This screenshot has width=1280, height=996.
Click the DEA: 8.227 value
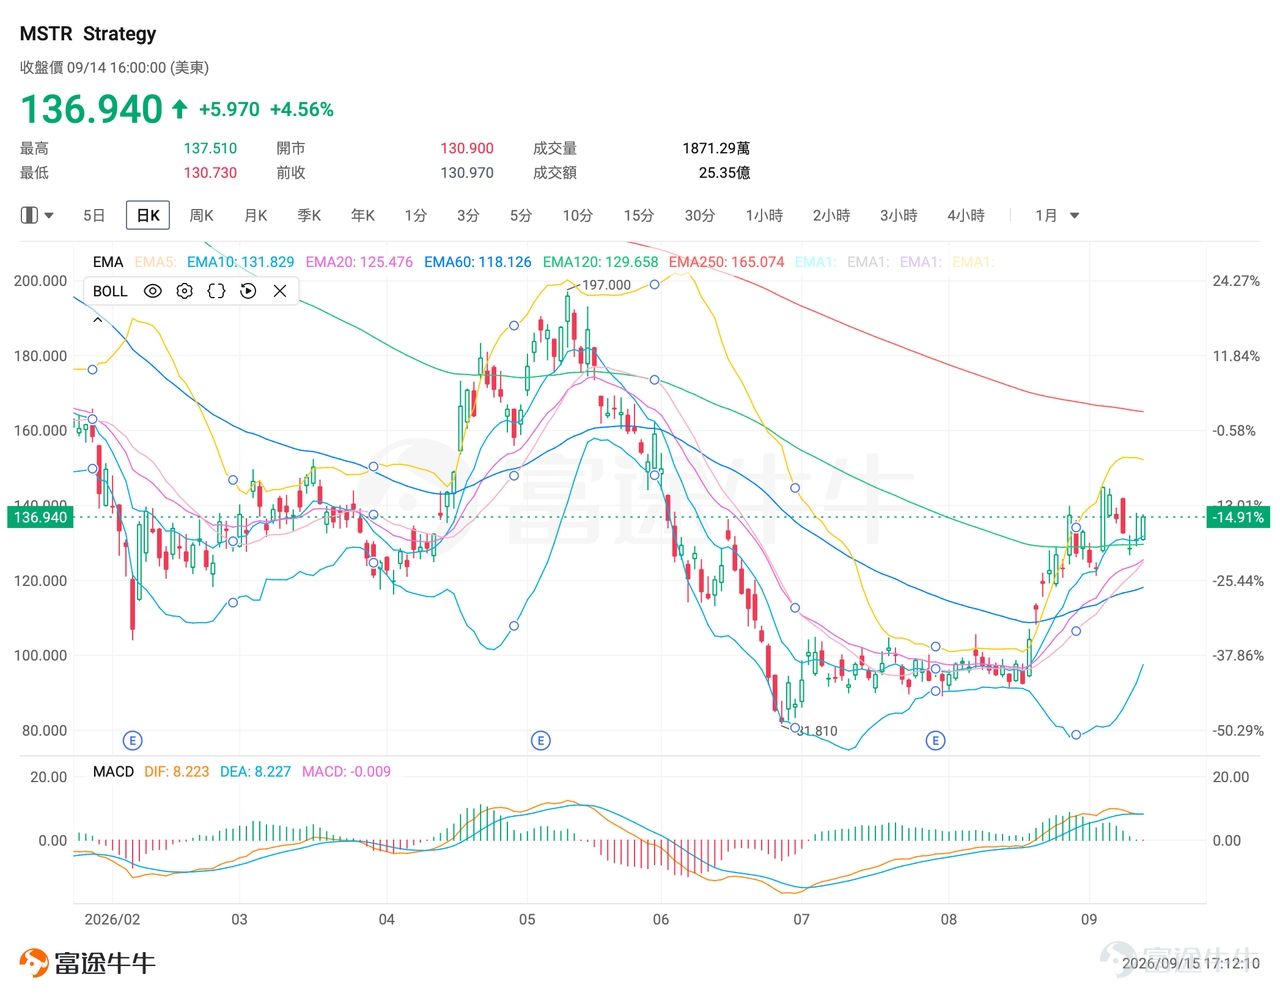click(x=255, y=771)
